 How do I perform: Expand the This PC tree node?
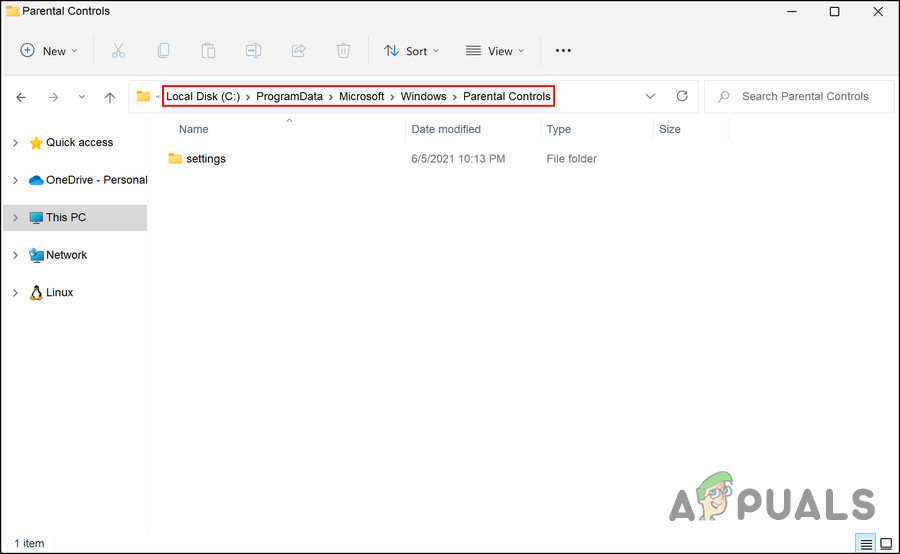click(x=15, y=218)
